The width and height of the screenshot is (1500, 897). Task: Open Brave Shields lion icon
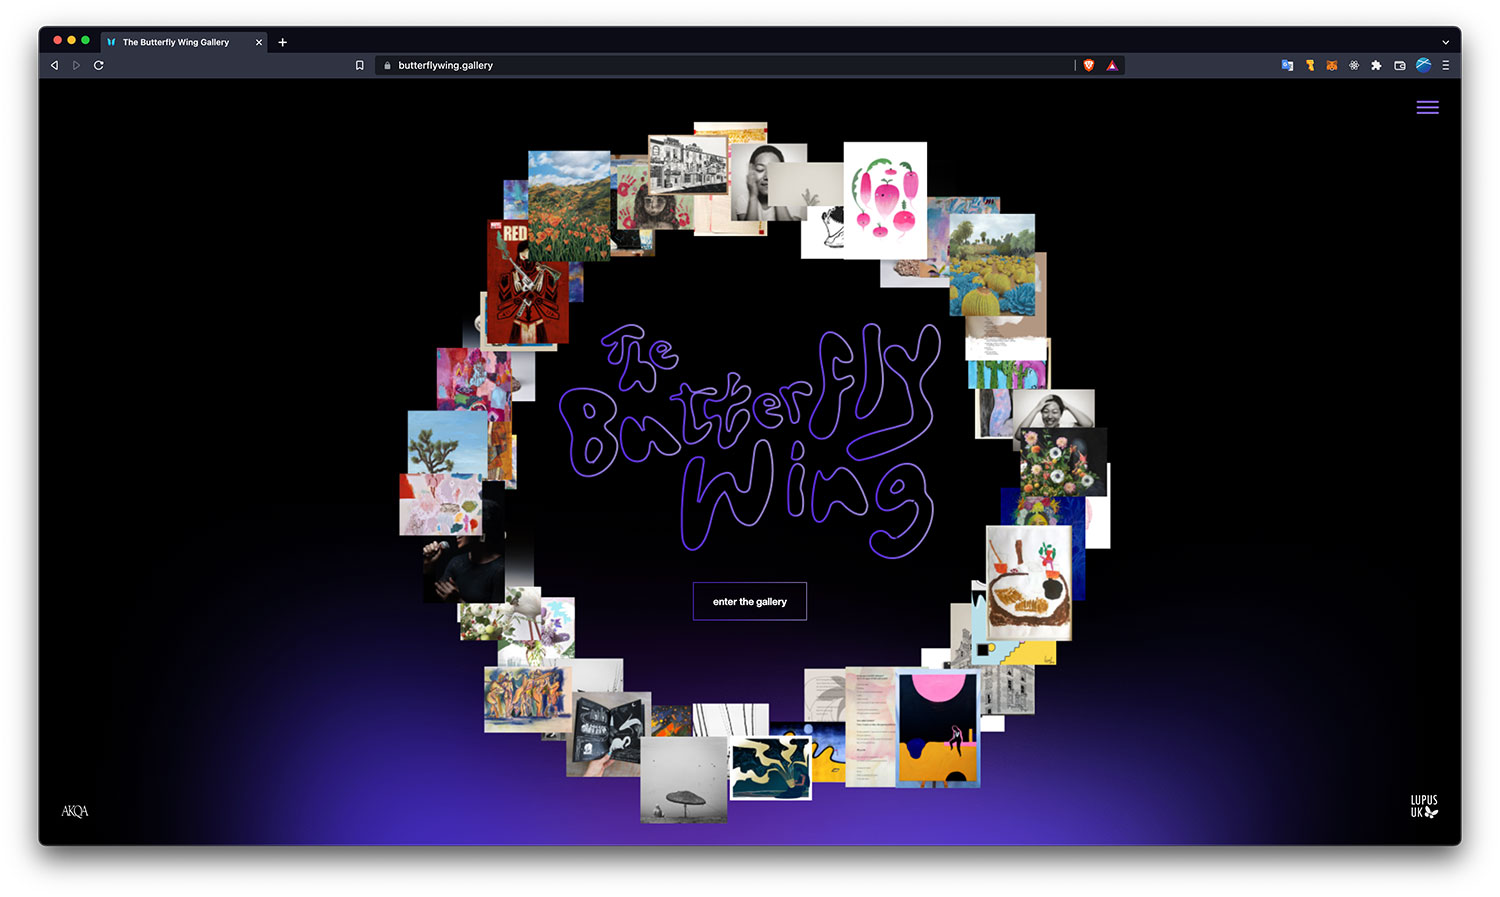click(1089, 65)
